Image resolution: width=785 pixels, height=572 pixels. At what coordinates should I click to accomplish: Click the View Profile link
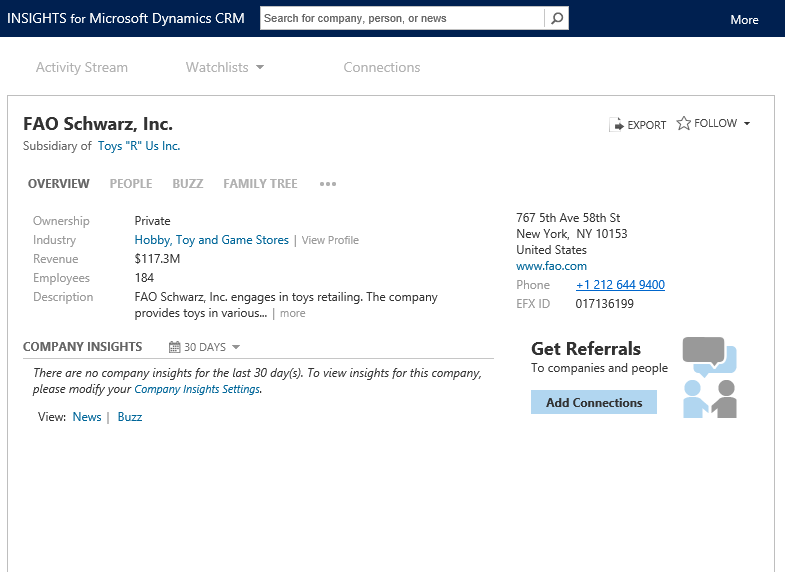[330, 240]
